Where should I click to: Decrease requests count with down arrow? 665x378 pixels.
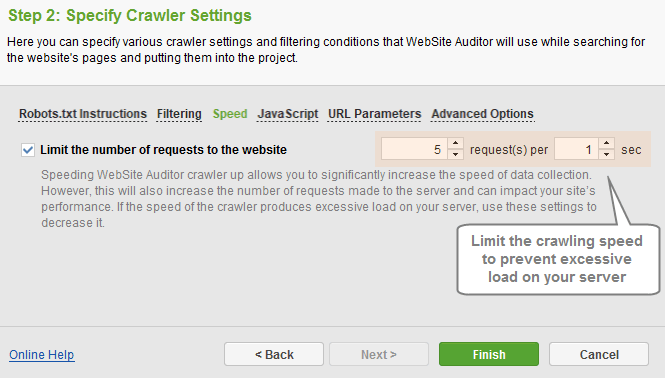click(x=455, y=154)
